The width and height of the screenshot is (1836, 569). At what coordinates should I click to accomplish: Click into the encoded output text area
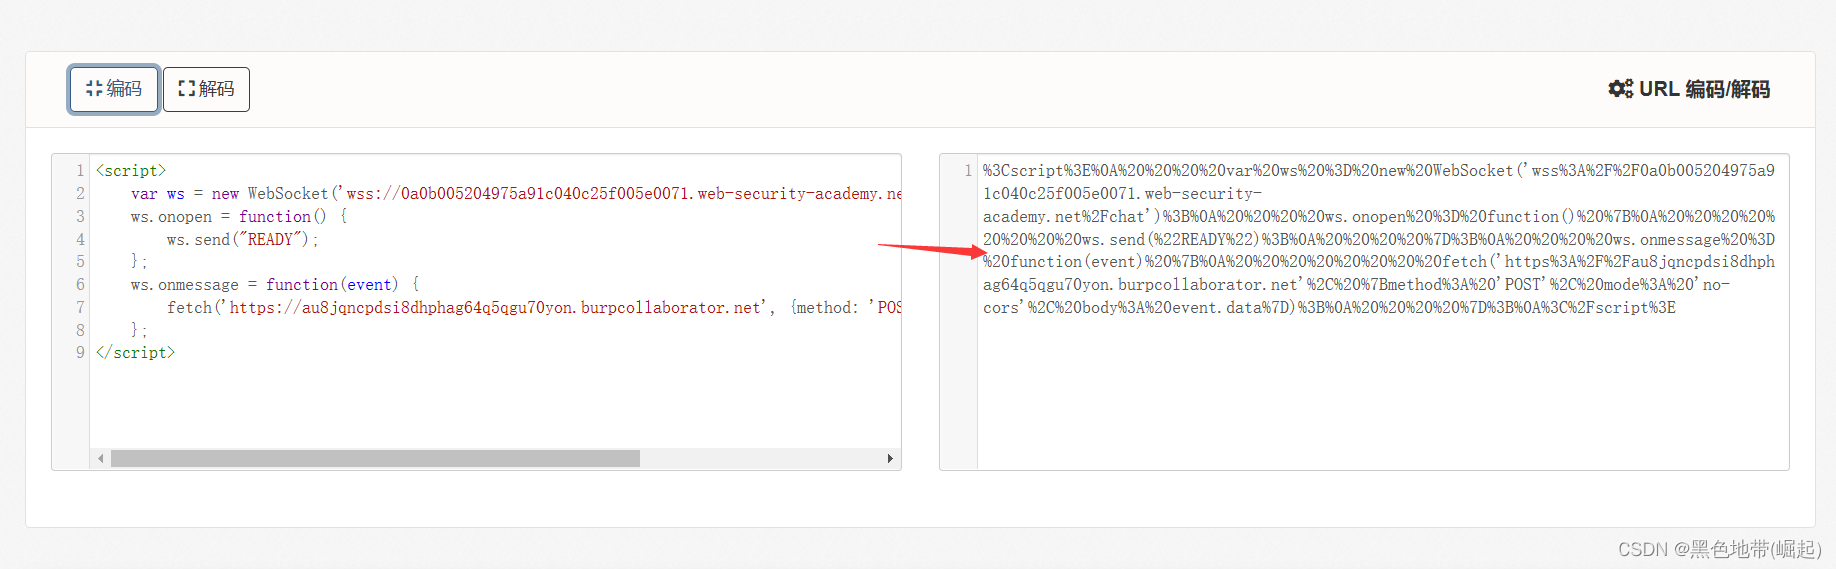point(1383,312)
